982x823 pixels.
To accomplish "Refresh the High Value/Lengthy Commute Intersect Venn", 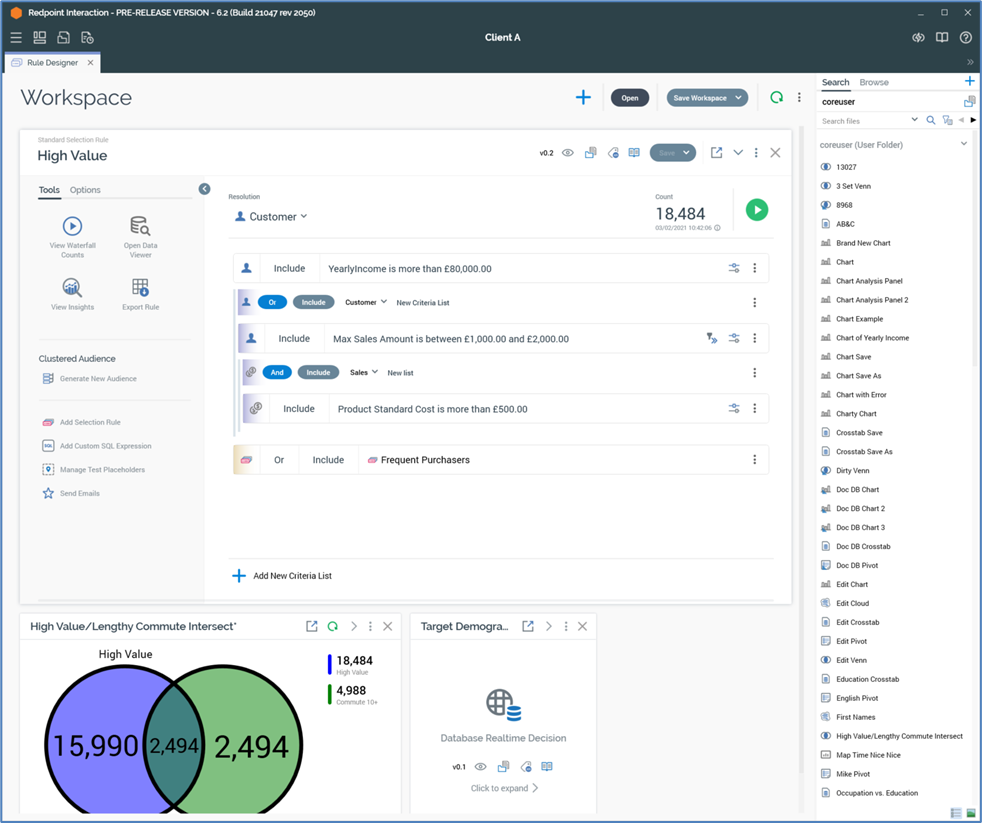I will click(x=333, y=627).
